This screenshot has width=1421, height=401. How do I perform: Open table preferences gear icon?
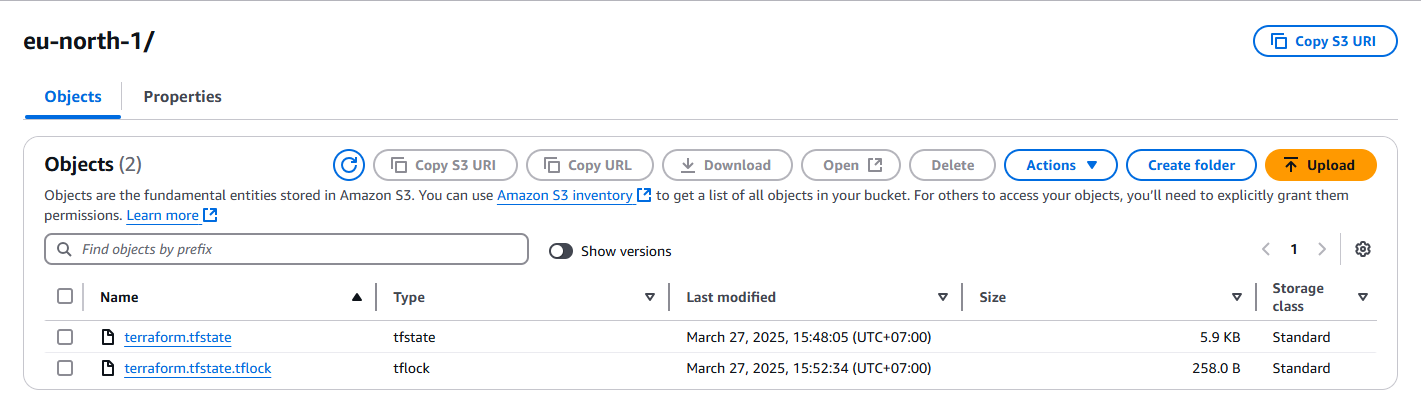[1362, 249]
